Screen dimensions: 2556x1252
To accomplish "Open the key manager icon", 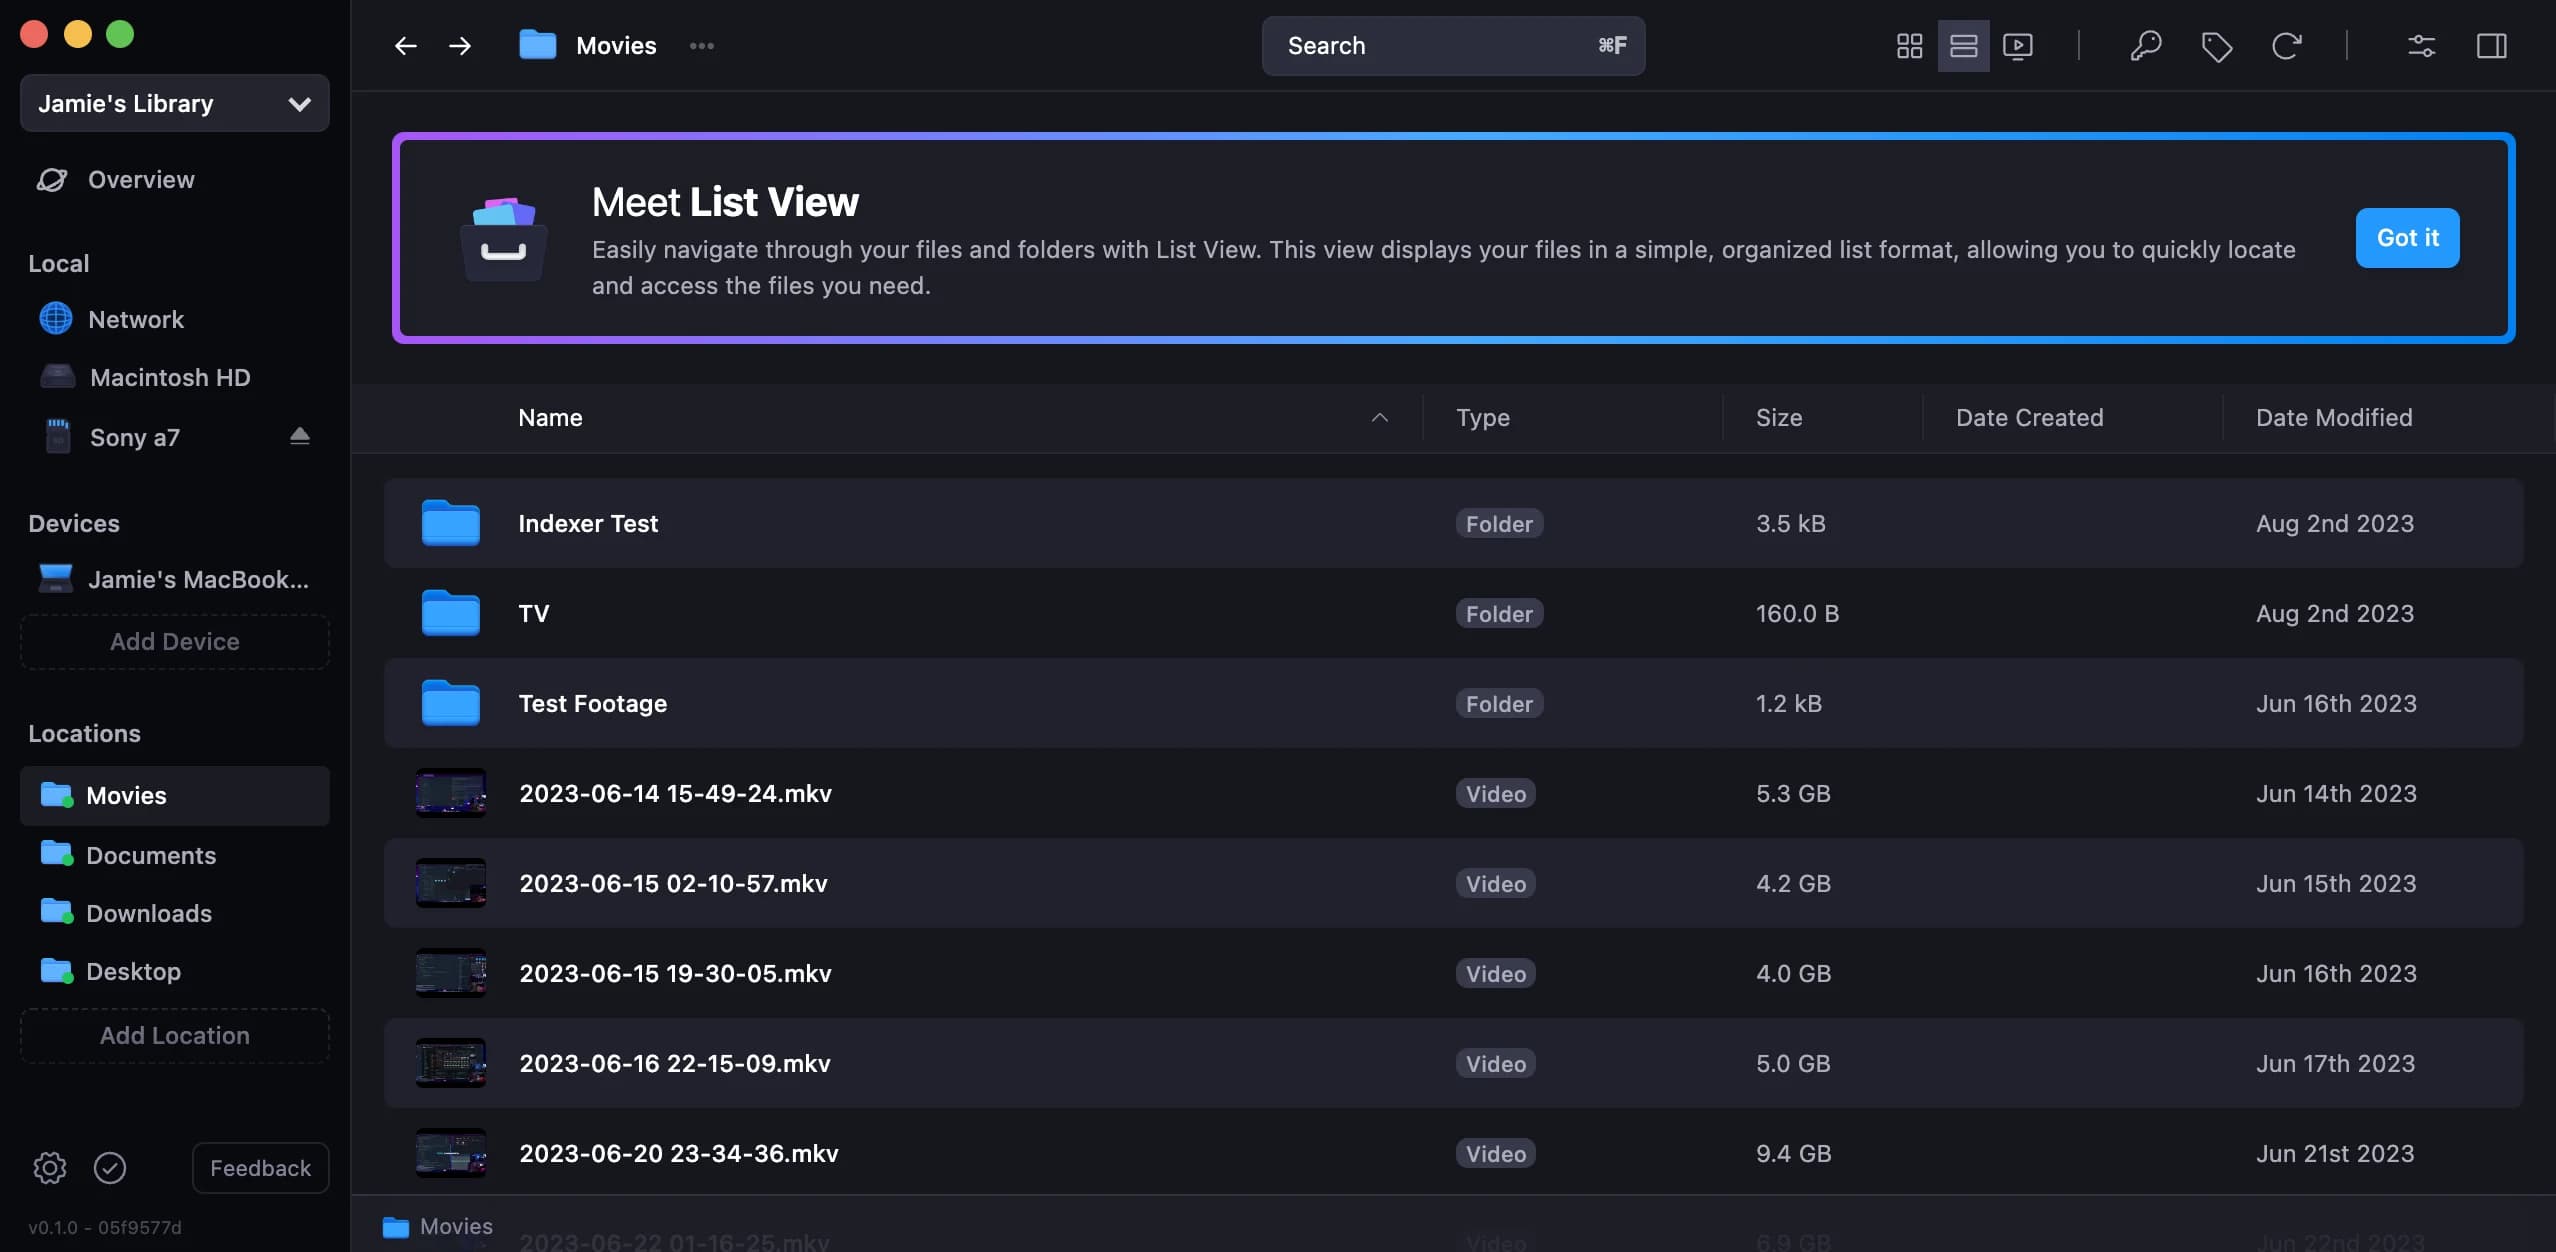I will pos(2145,46).
